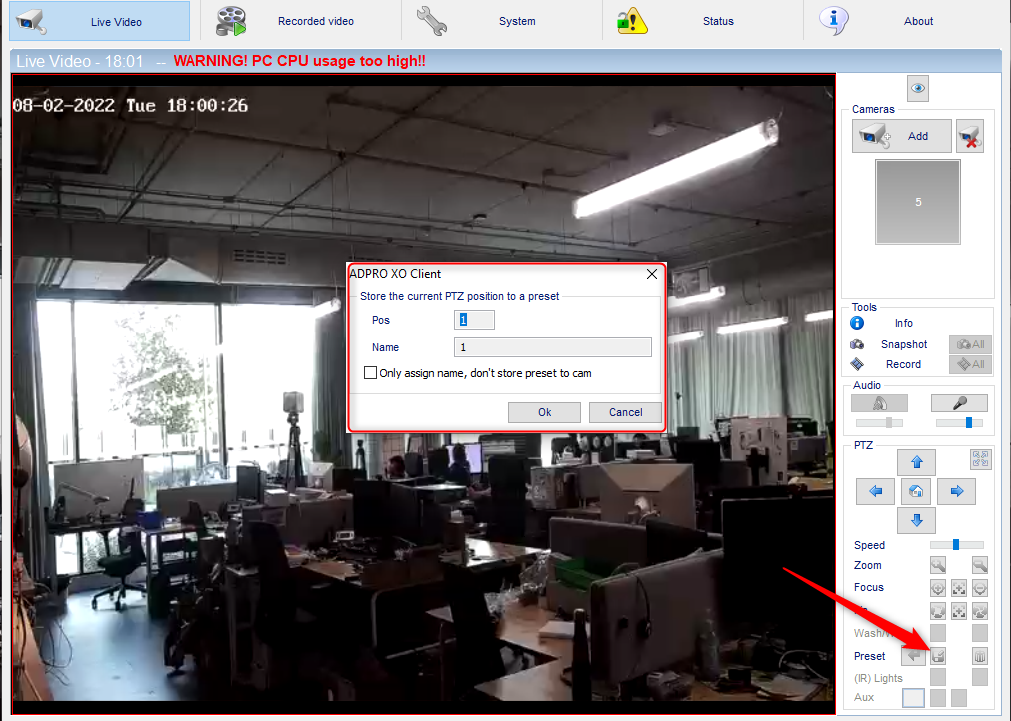Adjust the PTZ Speed slider
Image resolution: width=1011 pixels, height=721 pixels.
[x=957, y=545]
